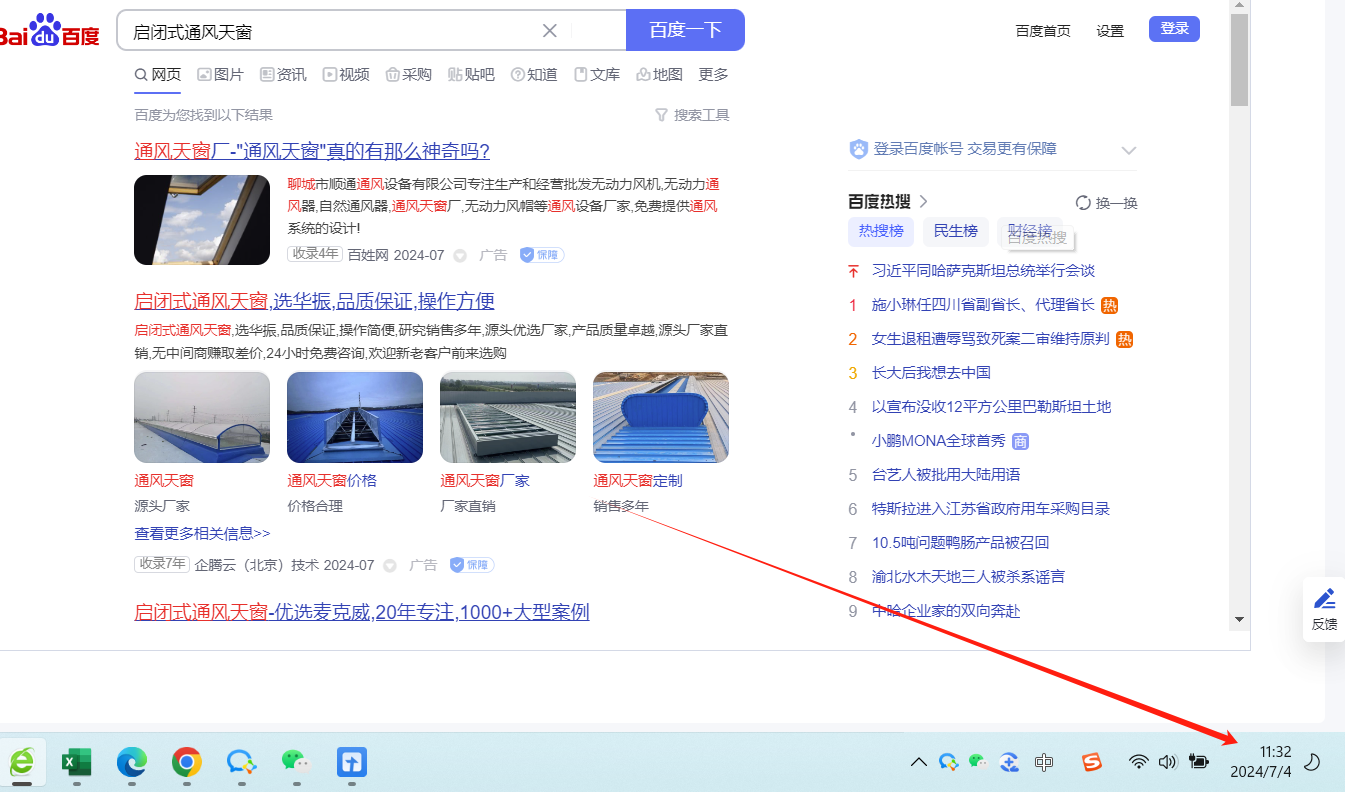Click the scrollbar down arrow of the page
1345x792 pixels.
1240,620
